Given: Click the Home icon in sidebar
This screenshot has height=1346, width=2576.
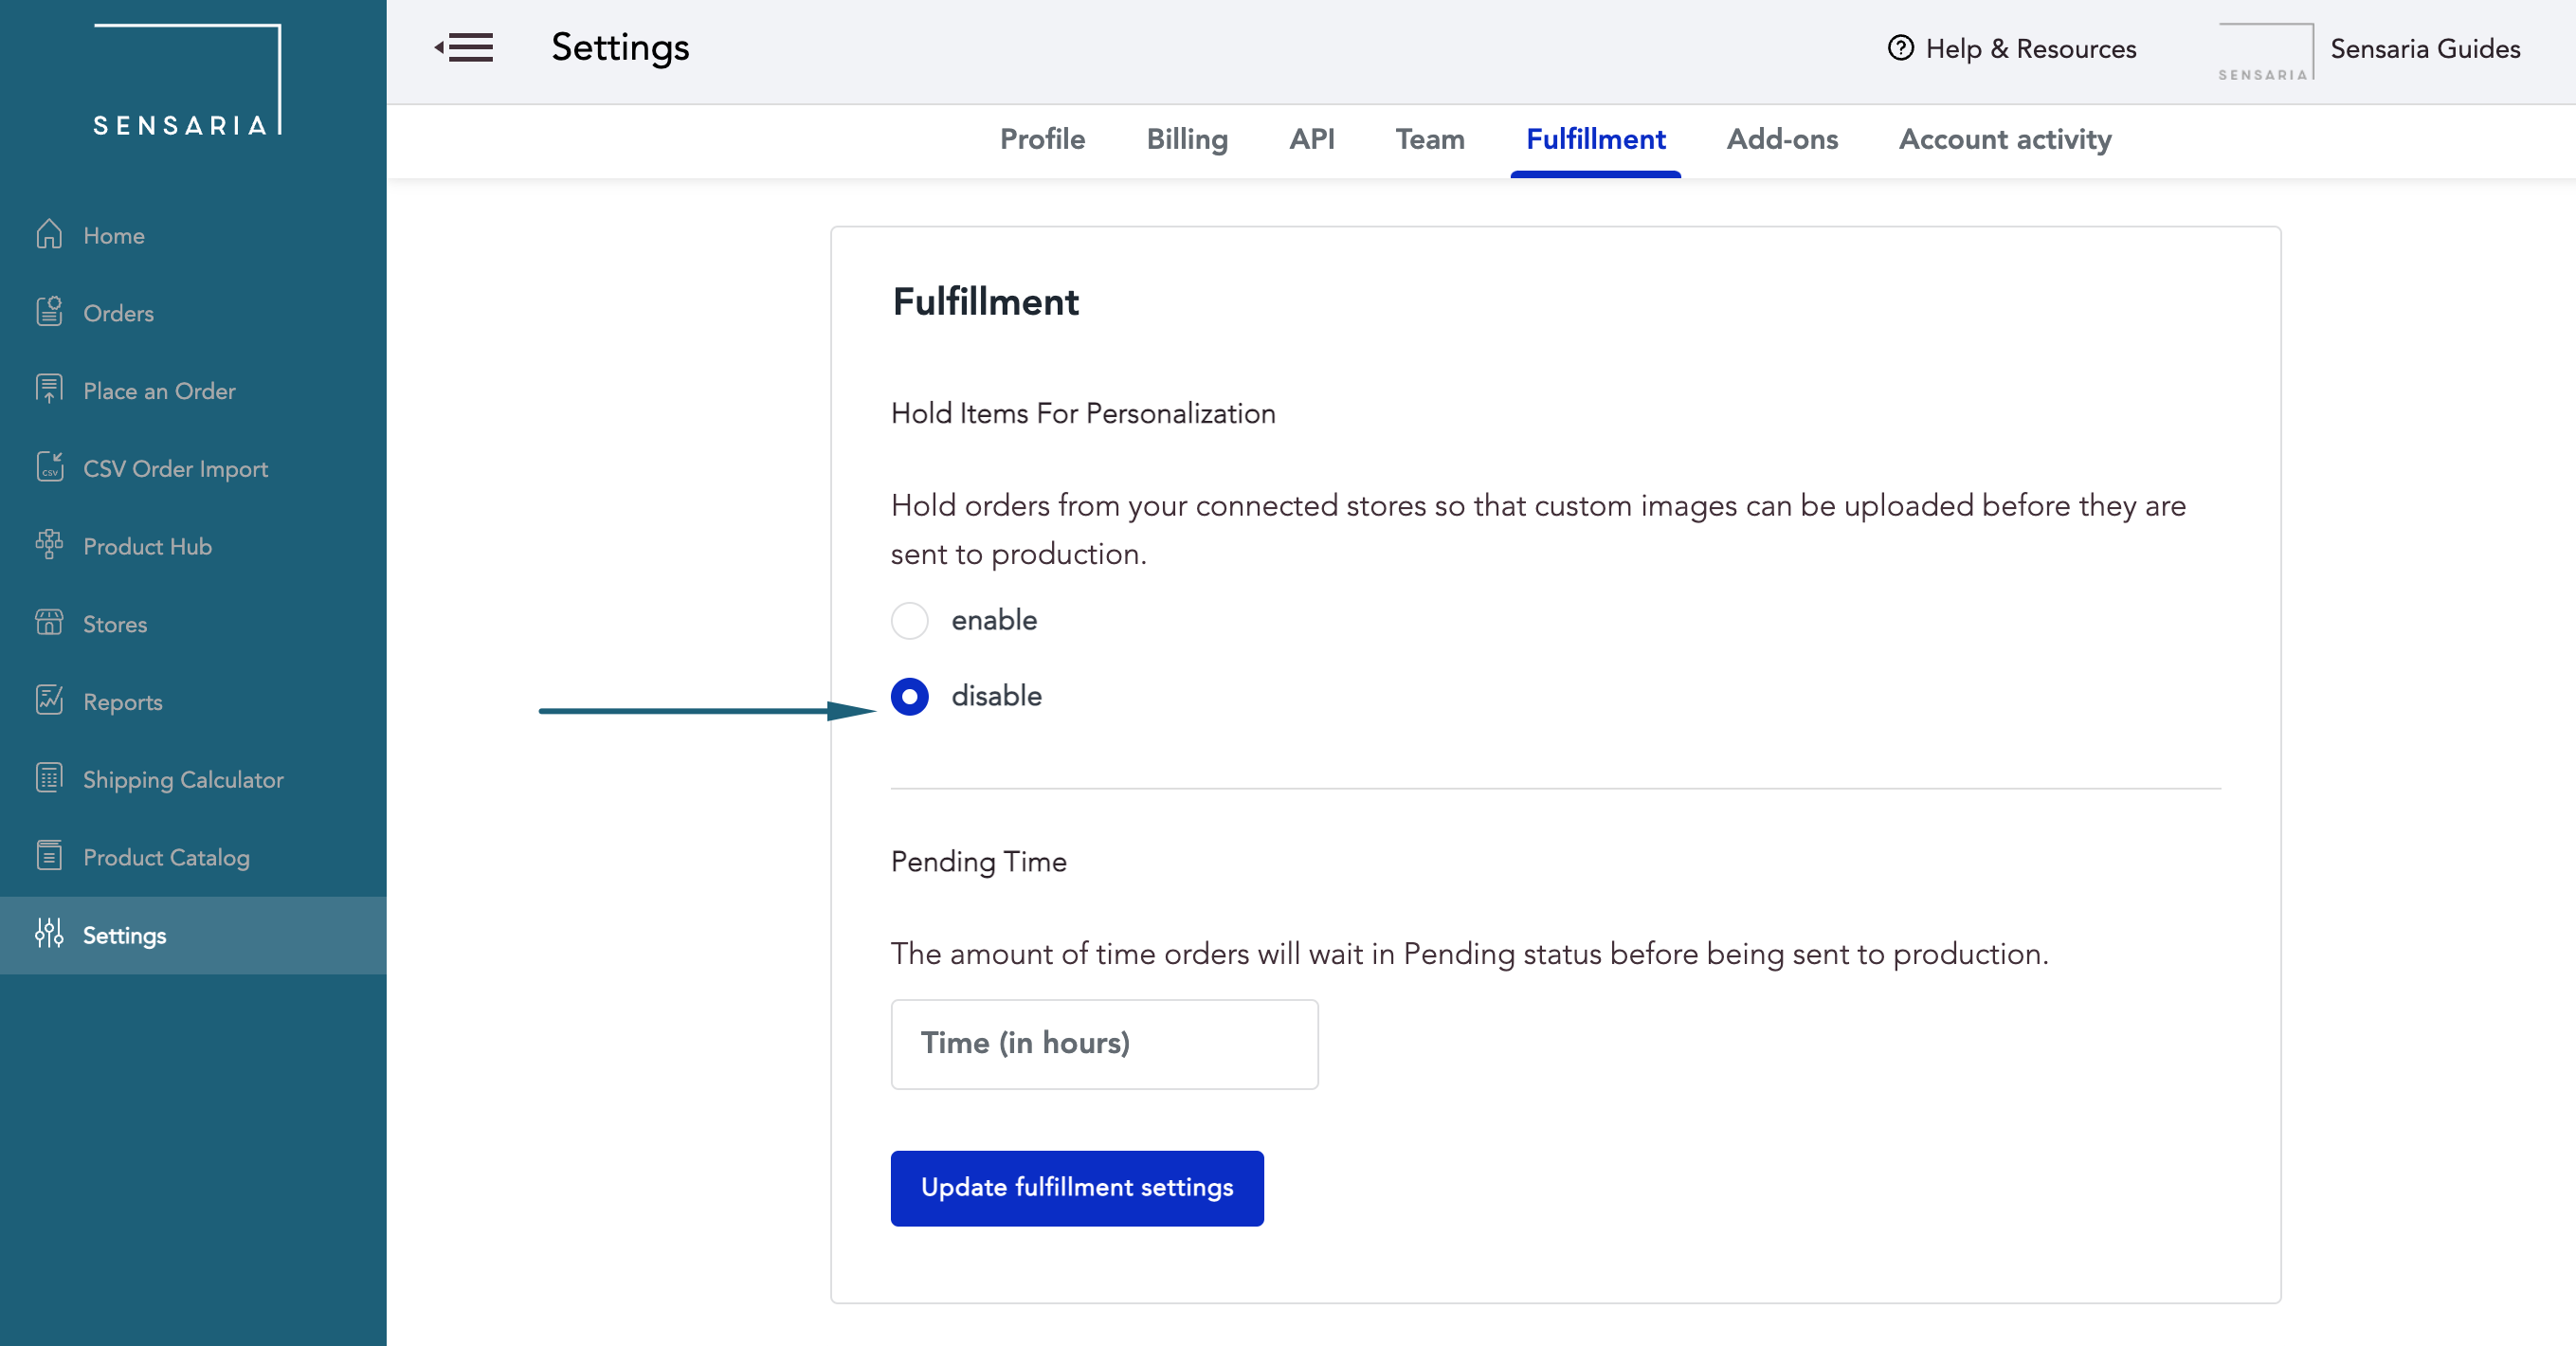Looking at the screenshot, I should (x=49, y=234).
